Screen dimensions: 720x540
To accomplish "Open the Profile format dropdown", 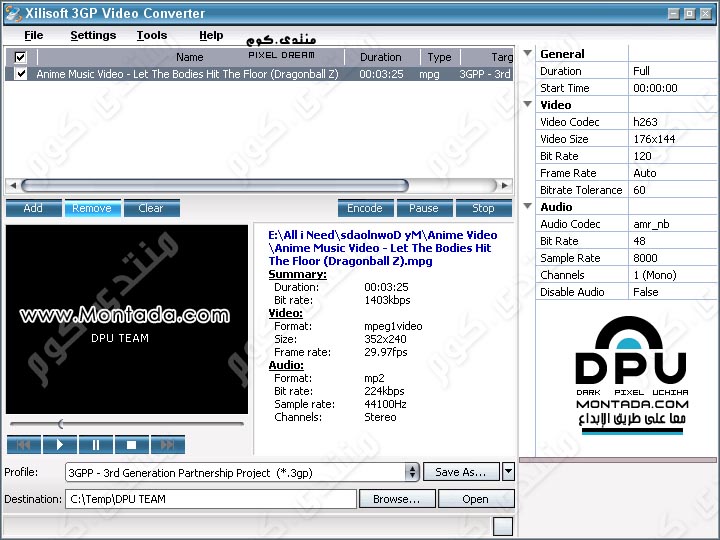I will click(412, 472).
